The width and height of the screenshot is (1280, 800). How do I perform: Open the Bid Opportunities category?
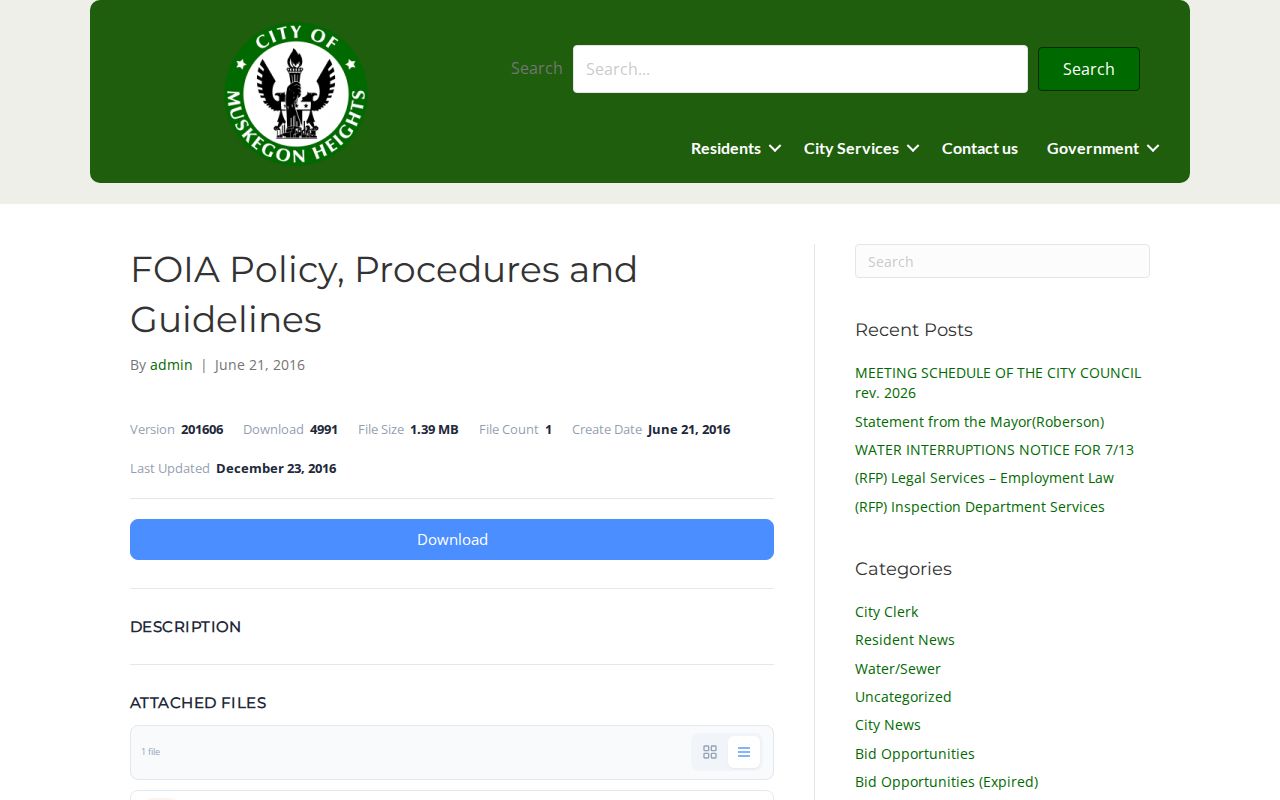coord(915,754)
